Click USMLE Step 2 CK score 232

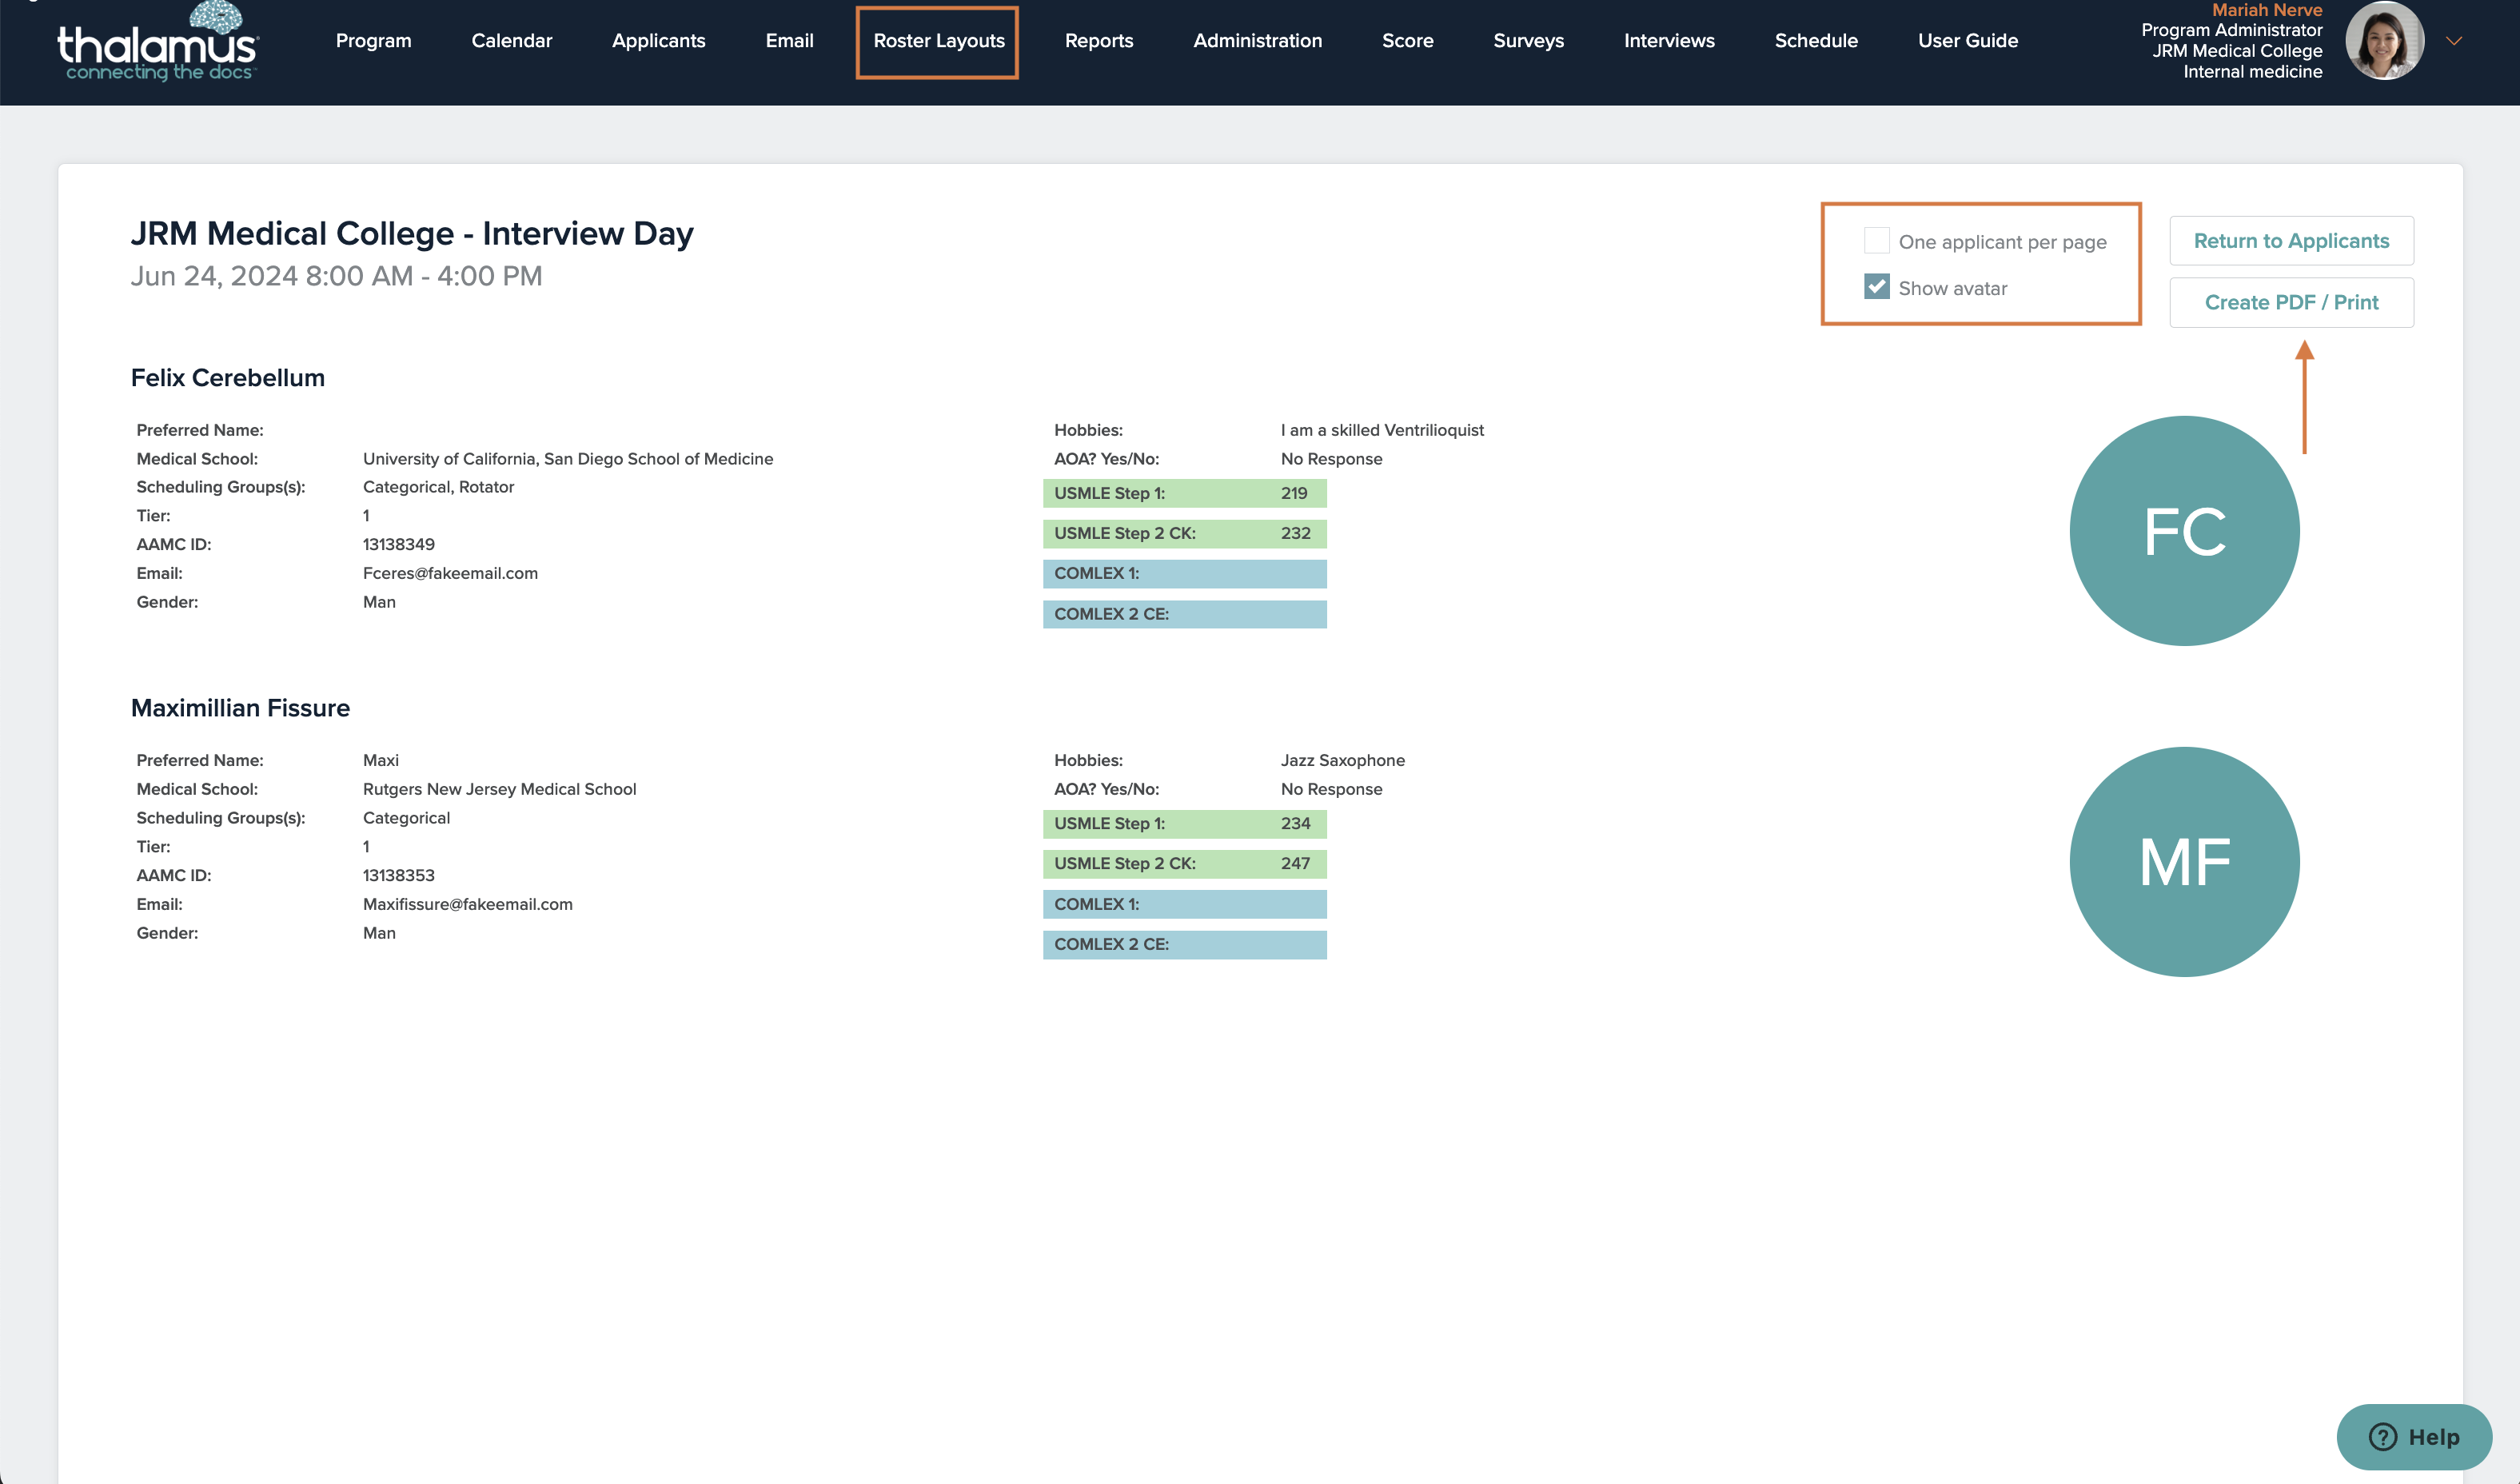click(1295, 533)
